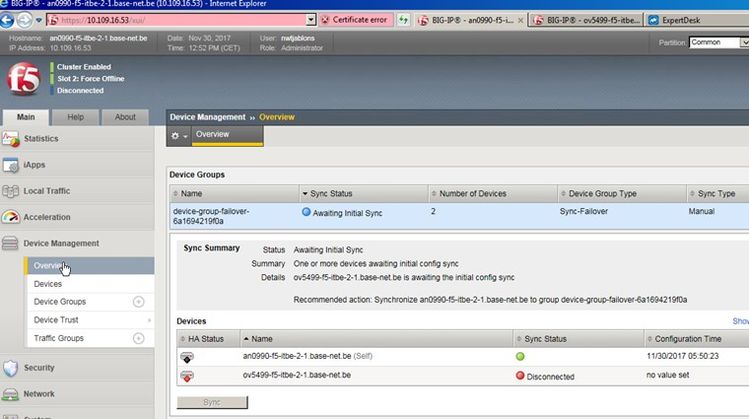Sort Devices table by Name column
The height and width of the screenshot is (419, 749).
coord(376,339)
